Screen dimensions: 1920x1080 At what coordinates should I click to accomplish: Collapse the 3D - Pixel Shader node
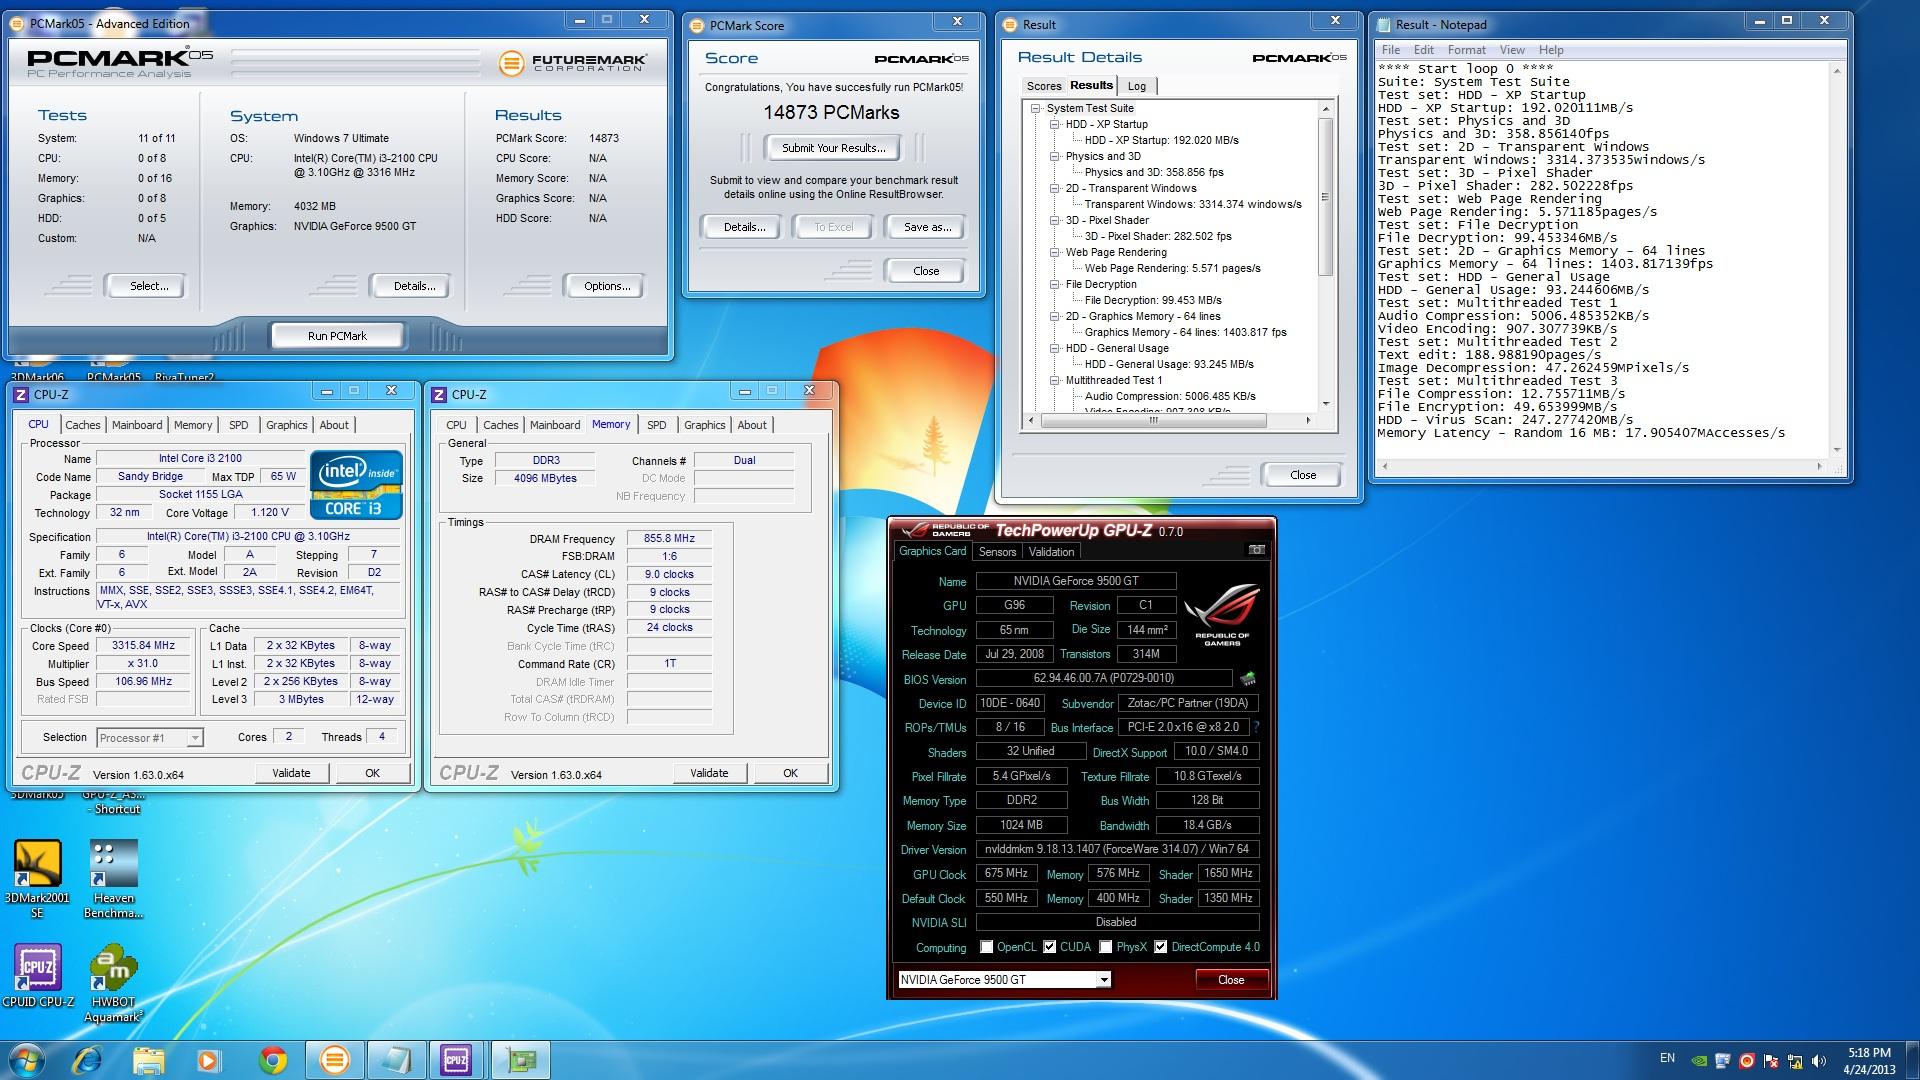pyautogui.click(x=1055, y=220)
